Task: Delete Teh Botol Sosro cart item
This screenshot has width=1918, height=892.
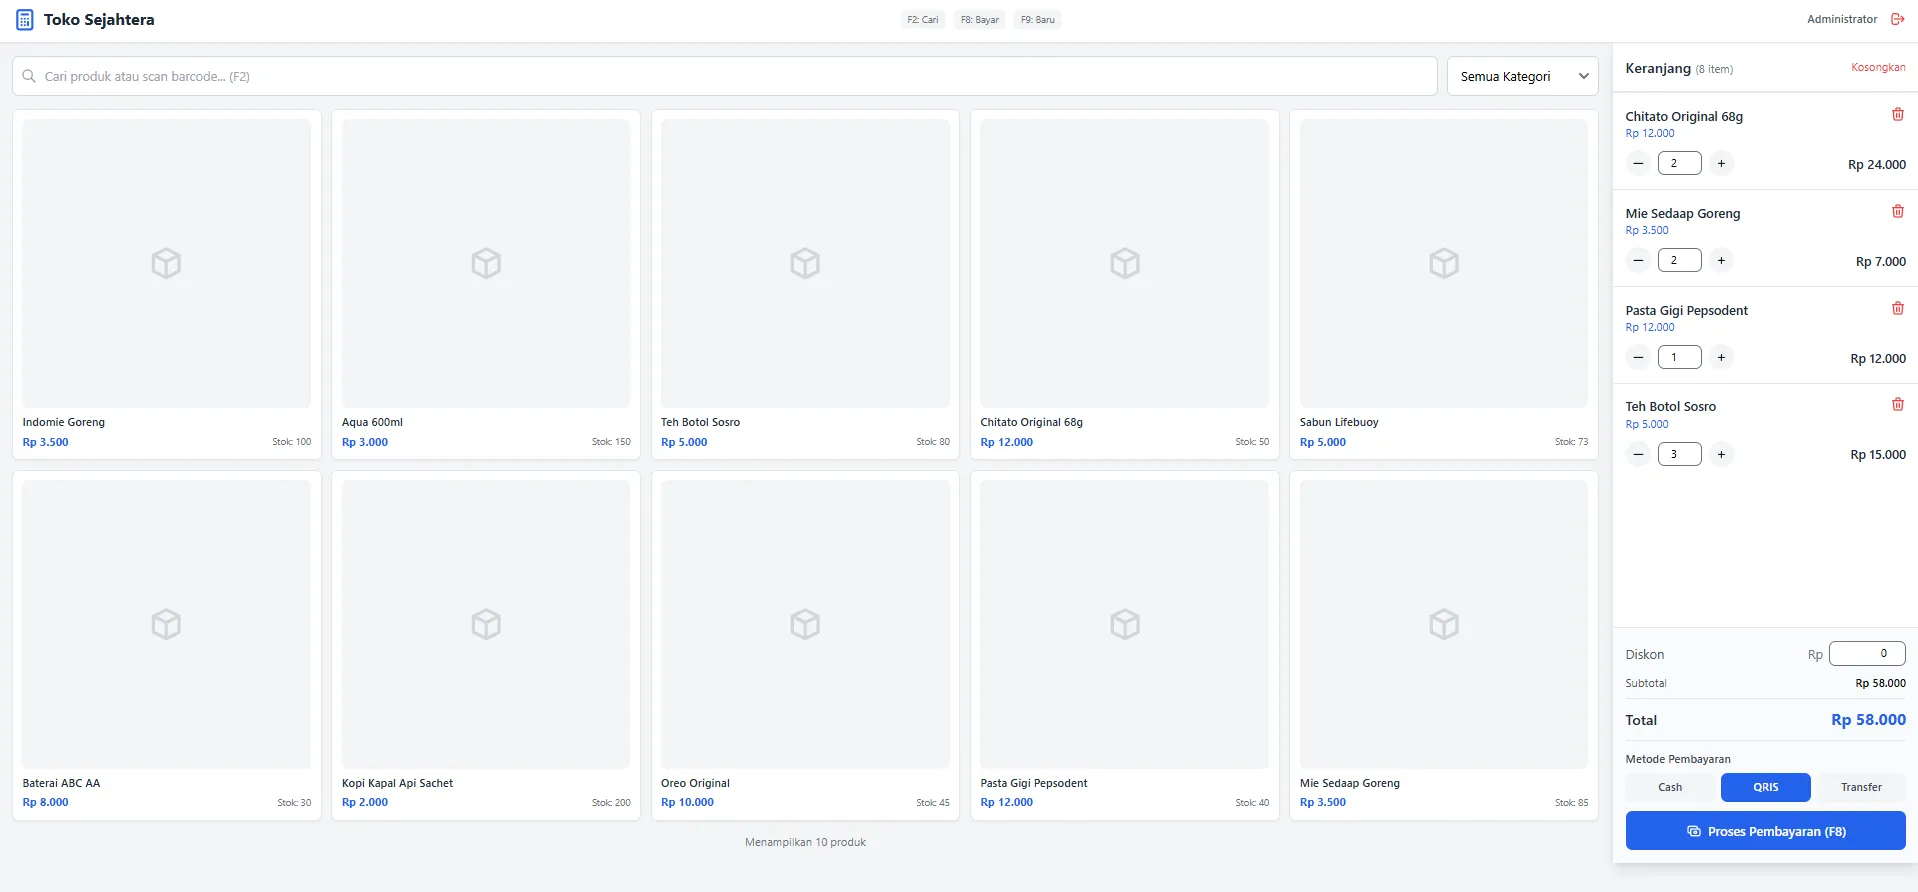Action: tap(1897, 405)
